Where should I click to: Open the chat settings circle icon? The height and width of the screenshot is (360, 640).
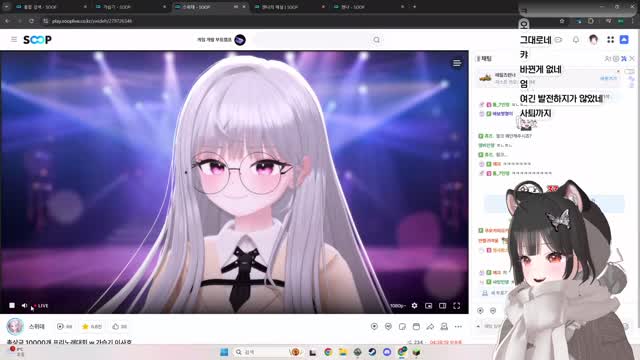click(616, 59)
